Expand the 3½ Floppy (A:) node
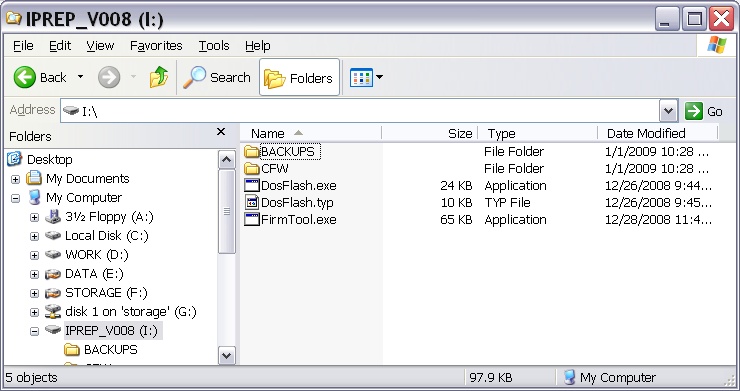740x391 pixels. click(34, 217)
